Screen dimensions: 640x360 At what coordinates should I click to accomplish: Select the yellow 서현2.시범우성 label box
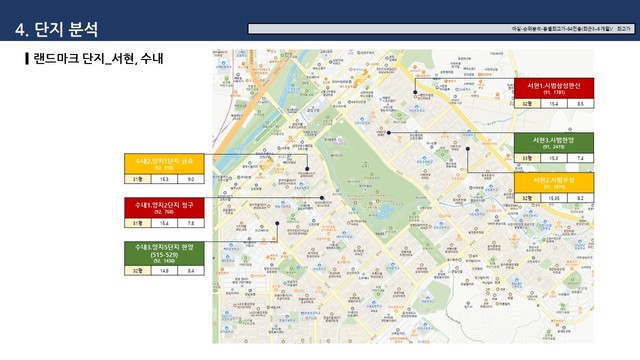click(554, 182)
